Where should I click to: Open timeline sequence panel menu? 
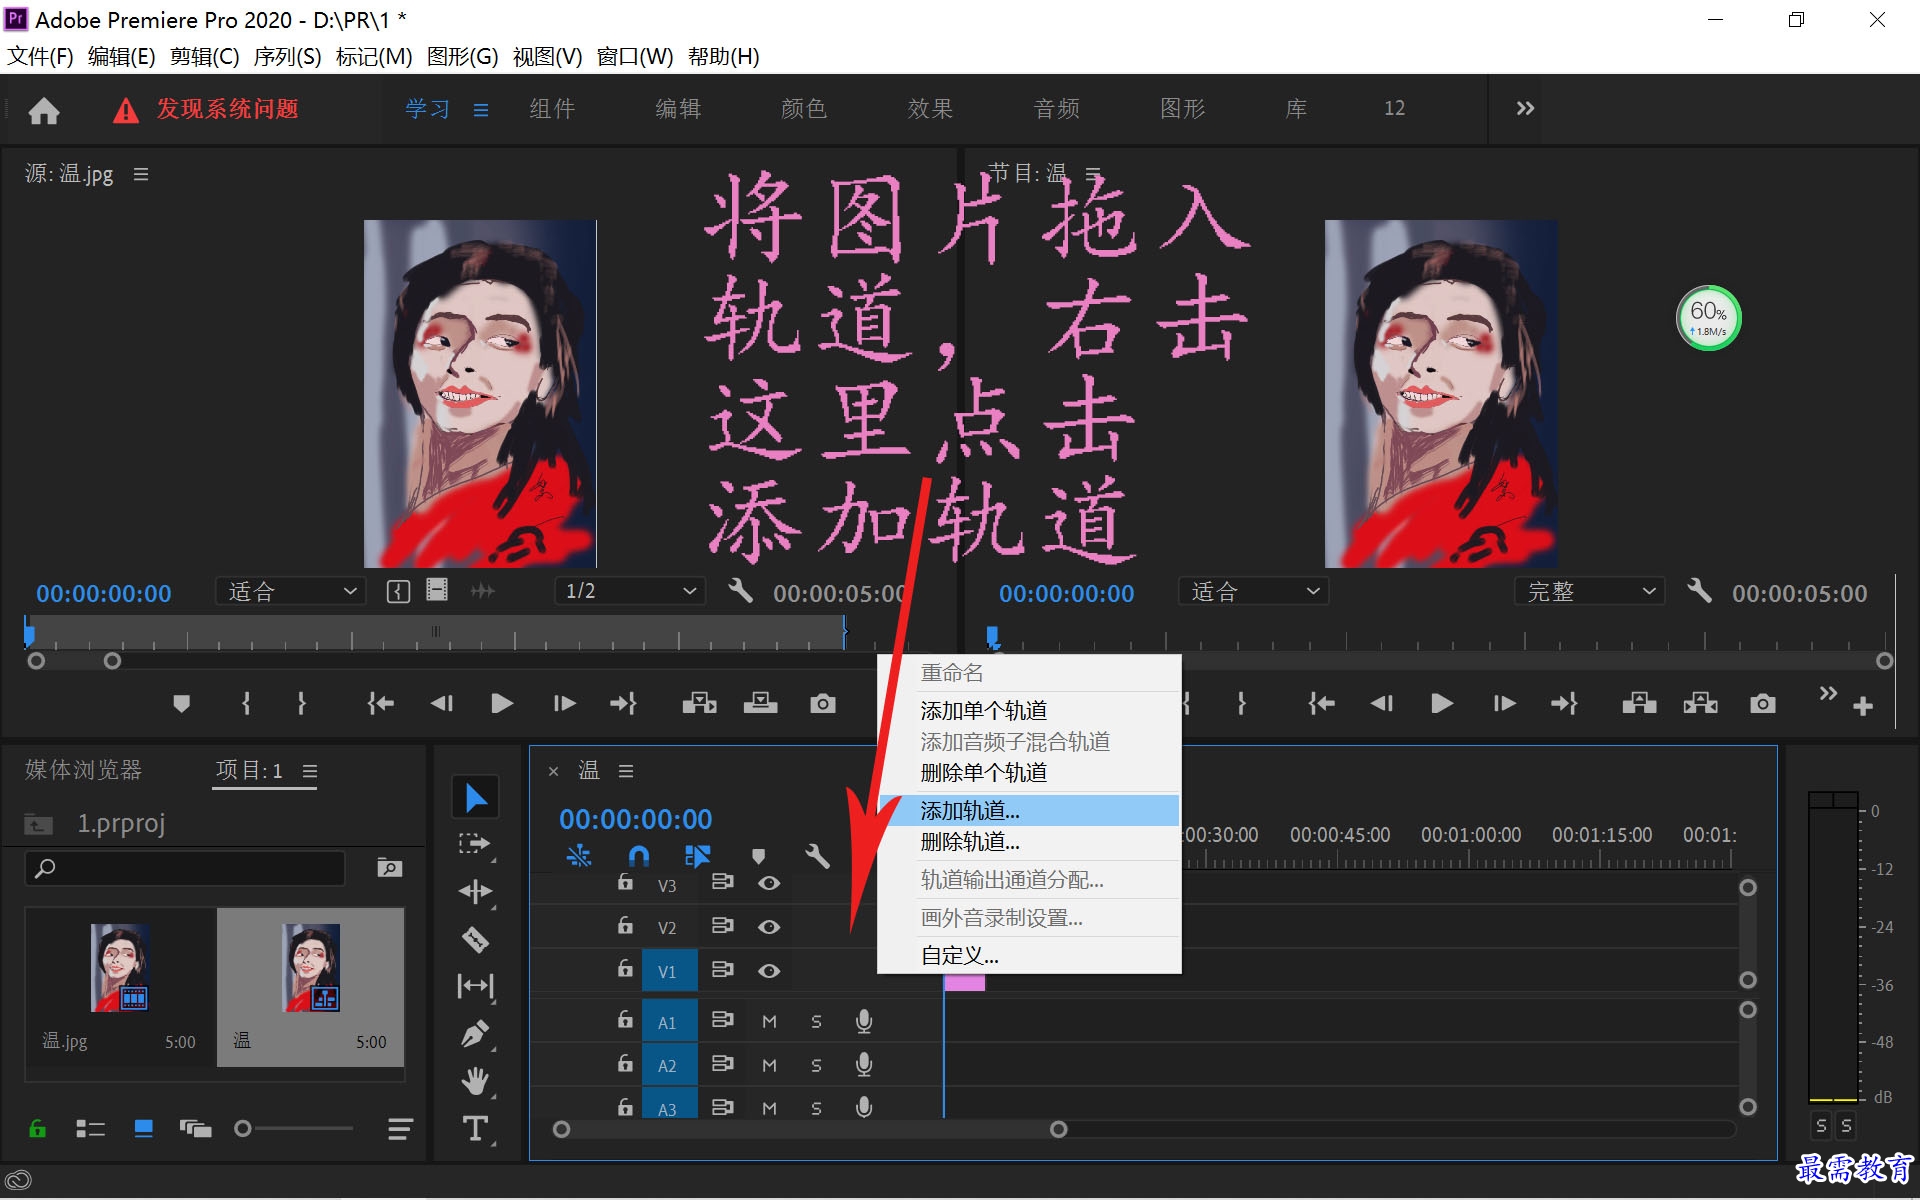pyautogui.click(x=626, y=771)
